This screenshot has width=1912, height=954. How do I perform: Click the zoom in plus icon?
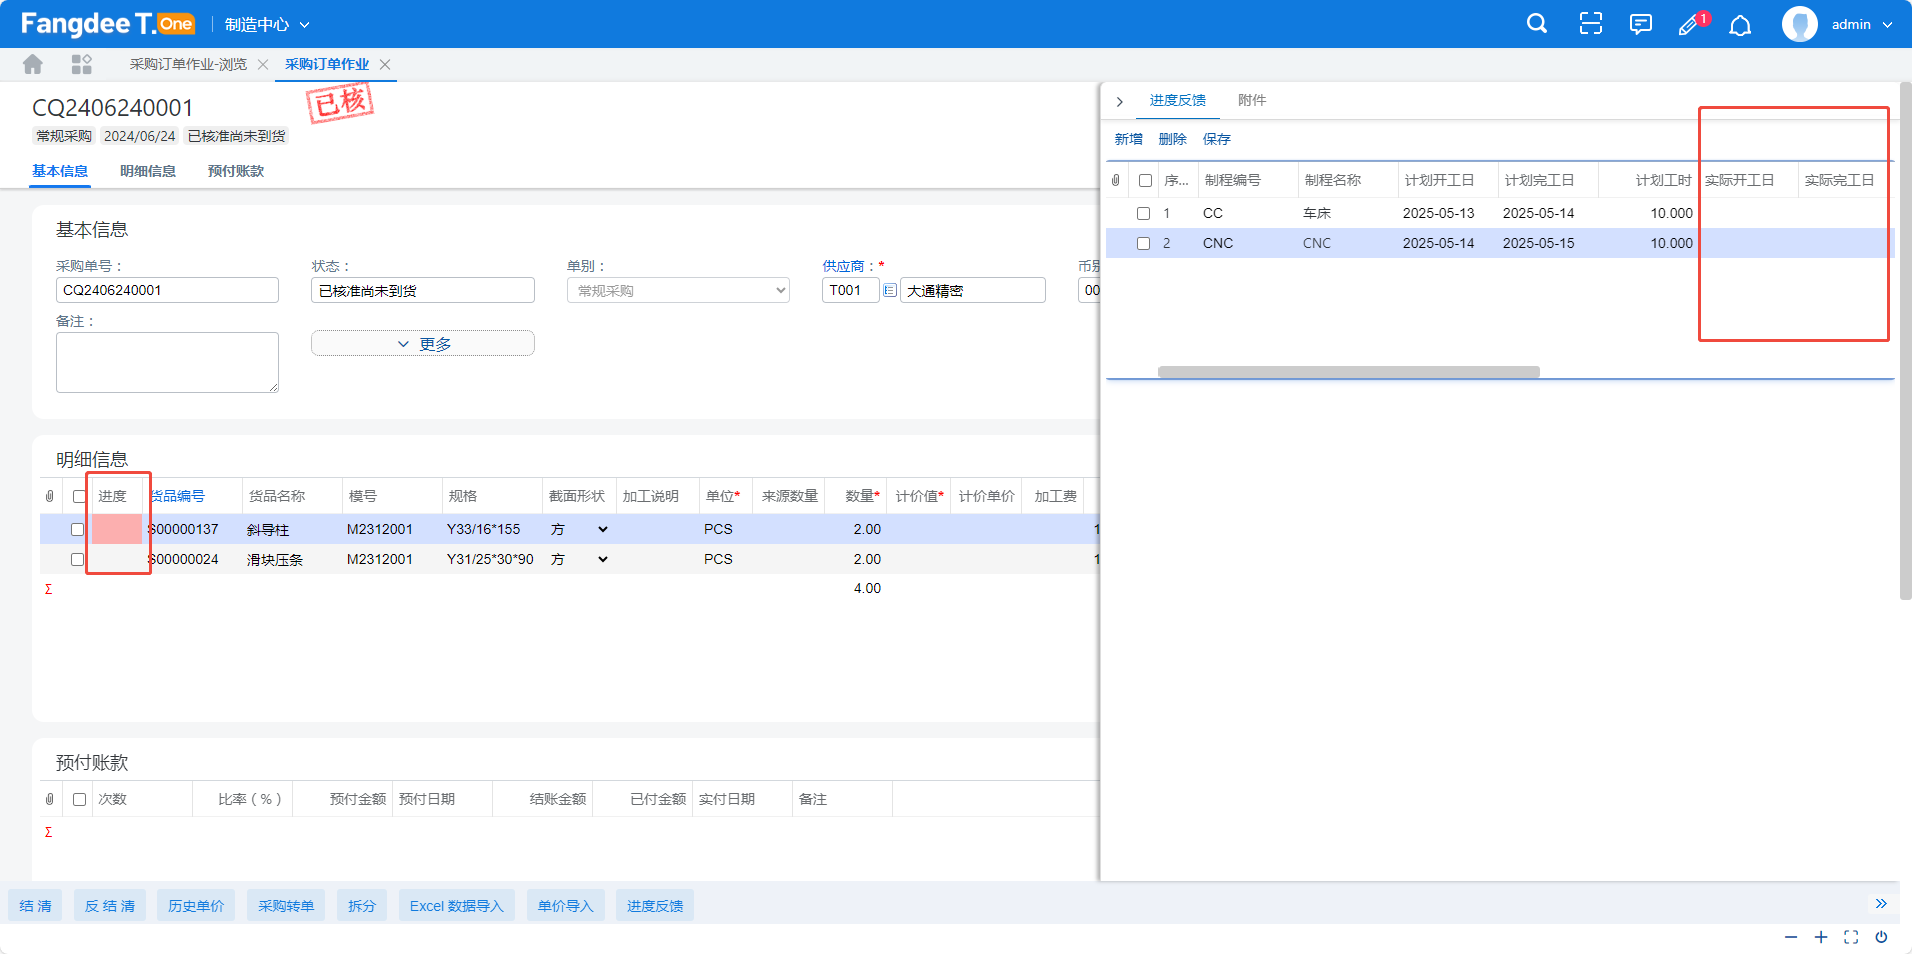tap(1821, 937)
